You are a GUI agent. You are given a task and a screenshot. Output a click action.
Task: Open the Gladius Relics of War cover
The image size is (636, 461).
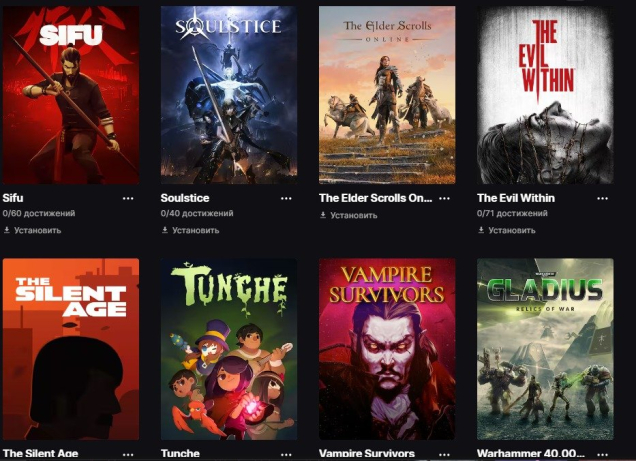(x=545, y=349)
